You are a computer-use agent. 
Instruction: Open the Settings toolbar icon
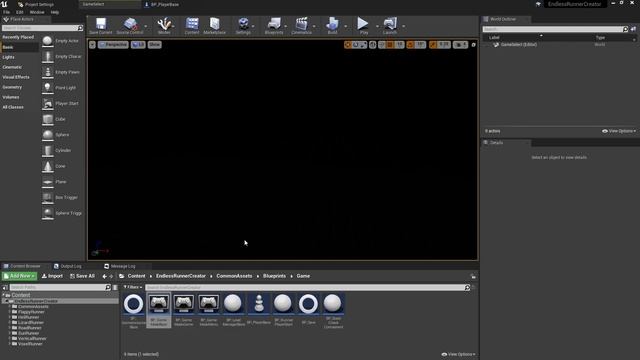pyautogui.click(x=243, y=26)
